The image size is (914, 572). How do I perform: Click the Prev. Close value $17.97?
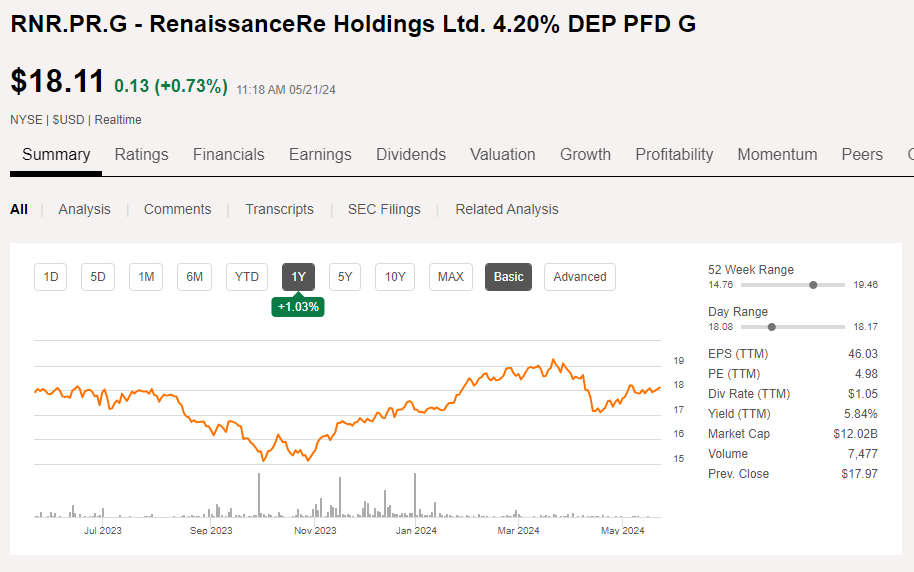tap(859, 474)
